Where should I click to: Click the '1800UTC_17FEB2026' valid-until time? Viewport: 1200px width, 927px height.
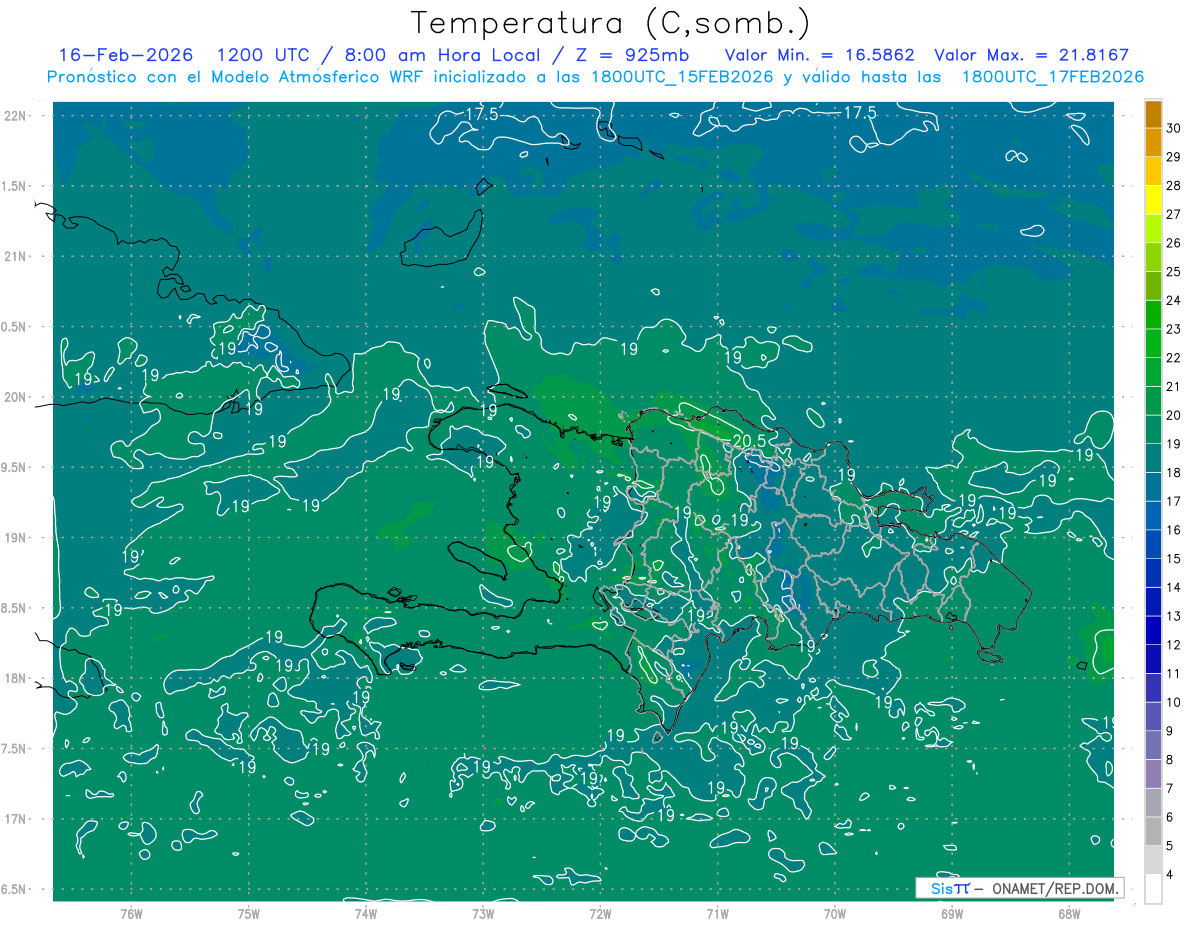[x=1053, y=77]
